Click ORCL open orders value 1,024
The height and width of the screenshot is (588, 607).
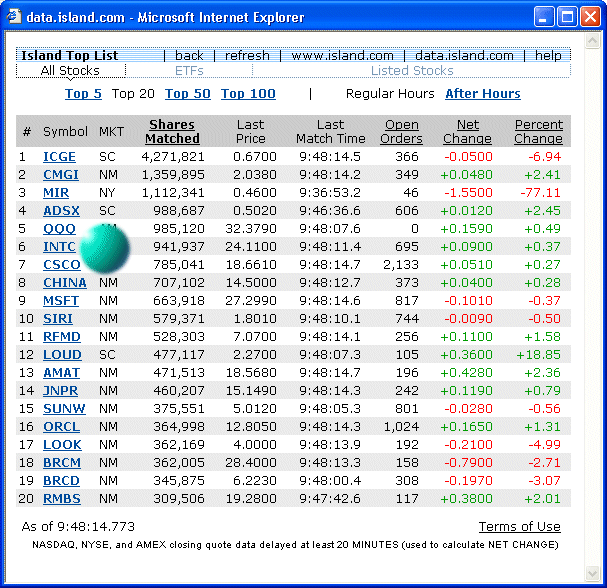(x=401, y=427)
